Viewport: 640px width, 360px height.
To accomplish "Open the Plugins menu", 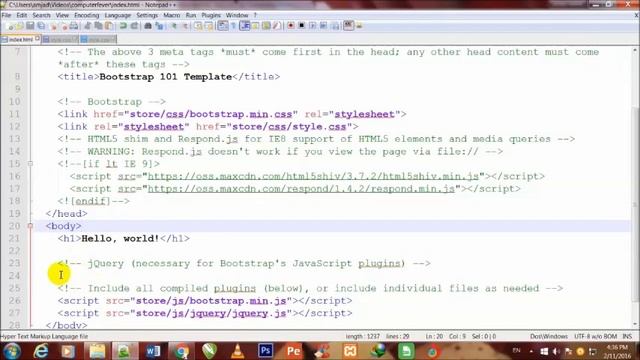I will click(x=211, y=15).
